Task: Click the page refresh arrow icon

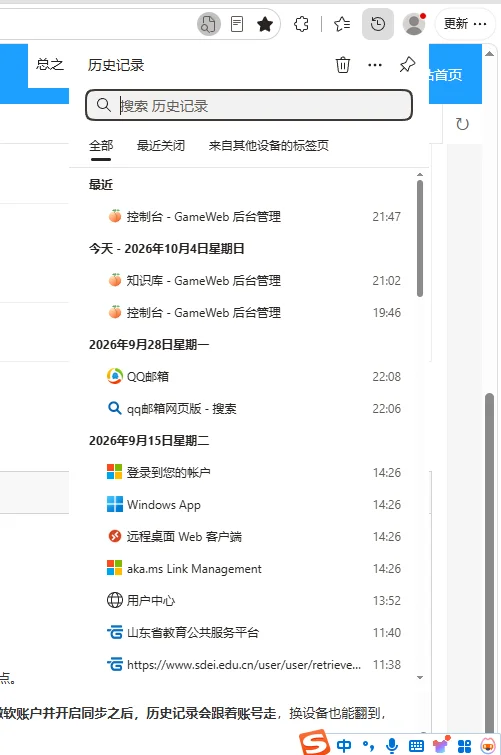Action: tap(462, 124)
